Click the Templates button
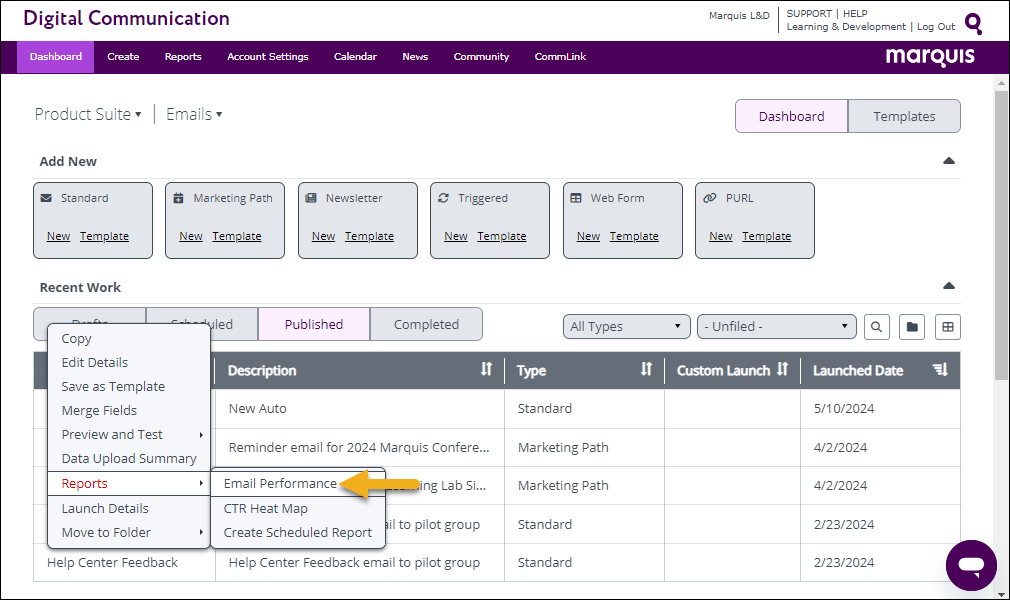The width and height of the screenshot is (1010, 600). point(904,116)
